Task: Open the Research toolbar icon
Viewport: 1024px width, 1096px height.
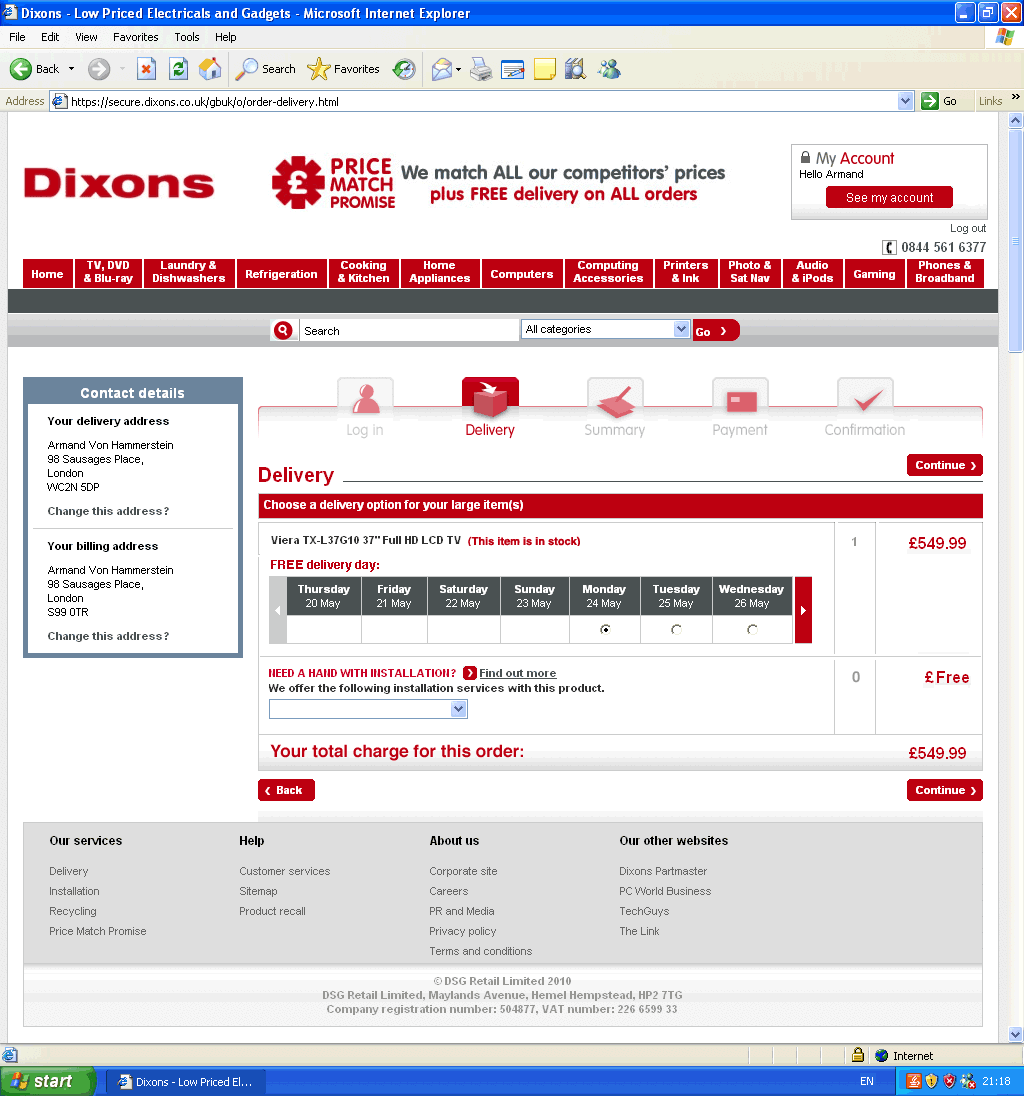Action: tap(575, 68)
